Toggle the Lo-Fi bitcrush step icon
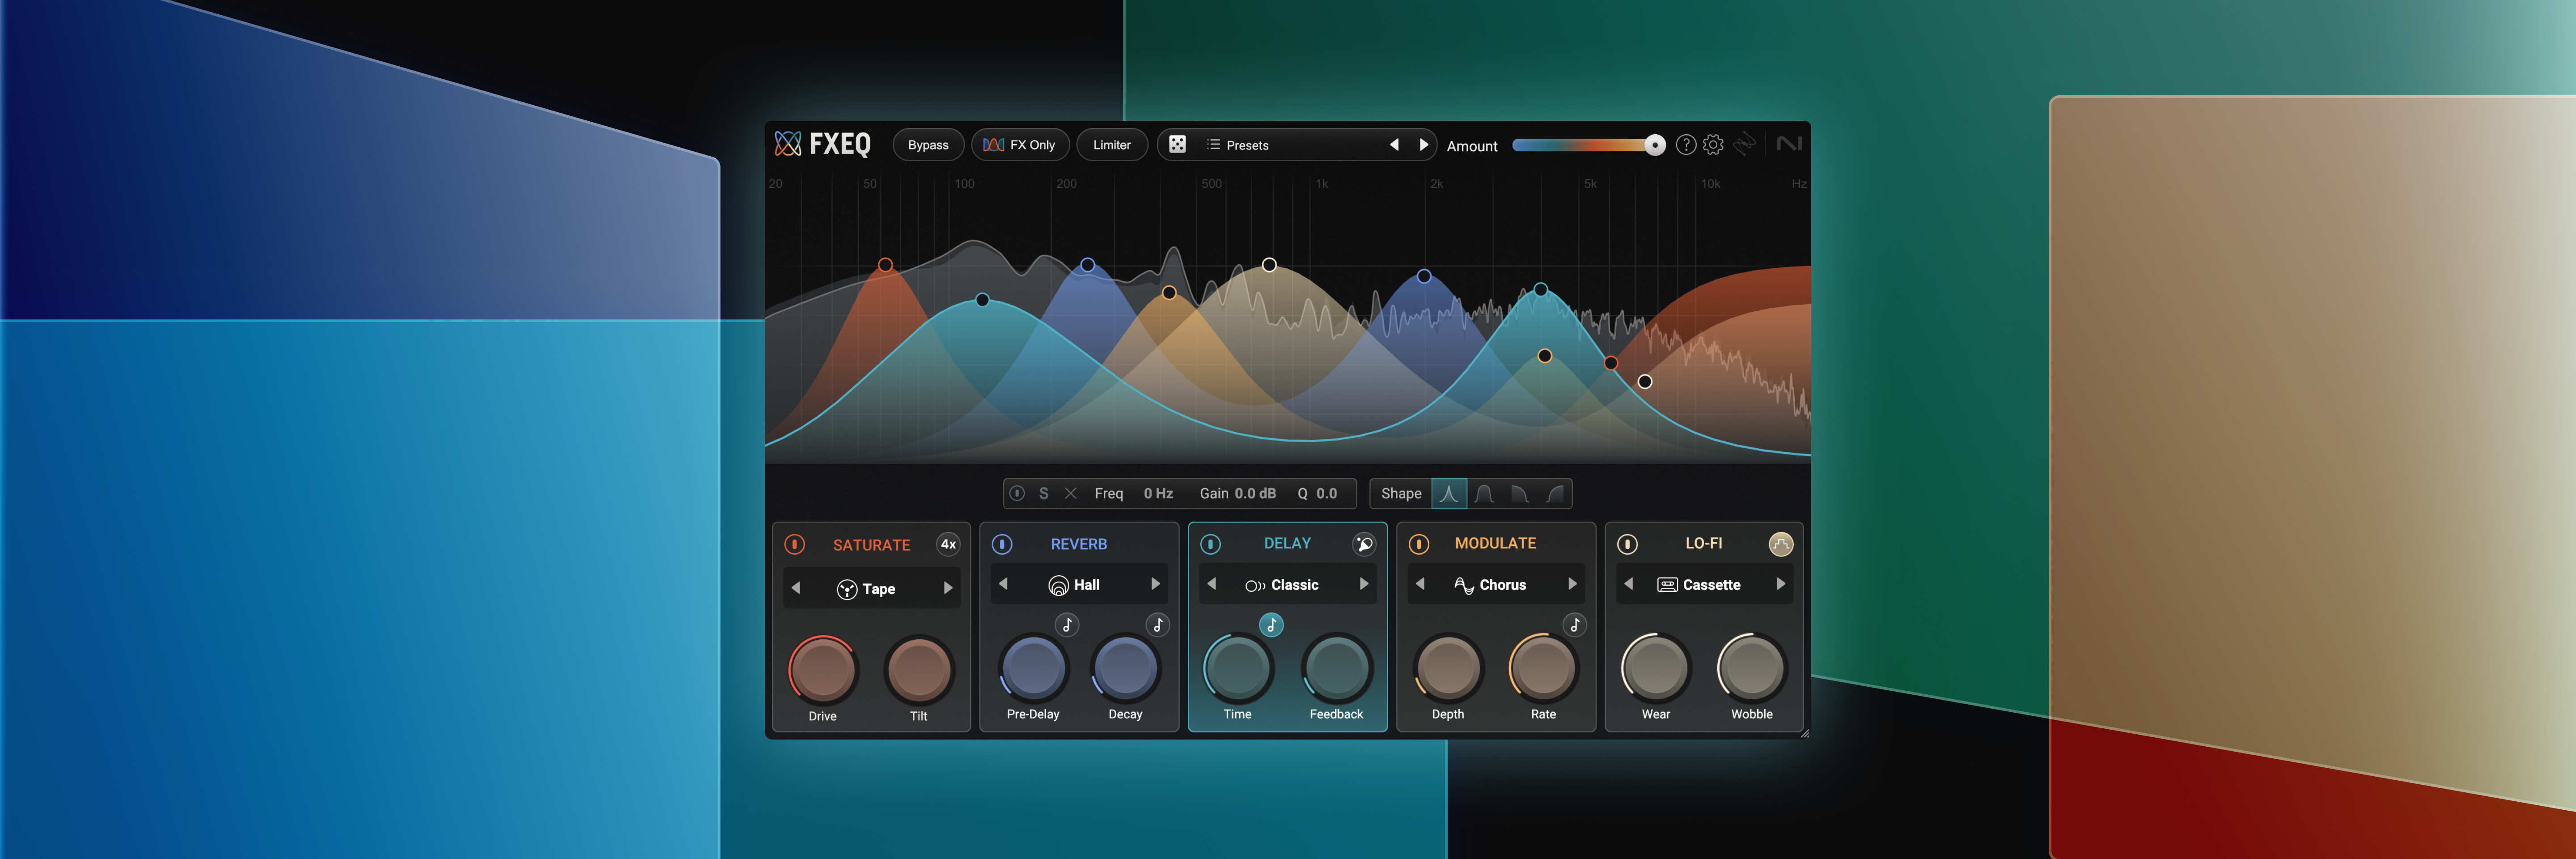Image resolution: width=2576 pixels, height=859 pixels. pos(1781,544)
